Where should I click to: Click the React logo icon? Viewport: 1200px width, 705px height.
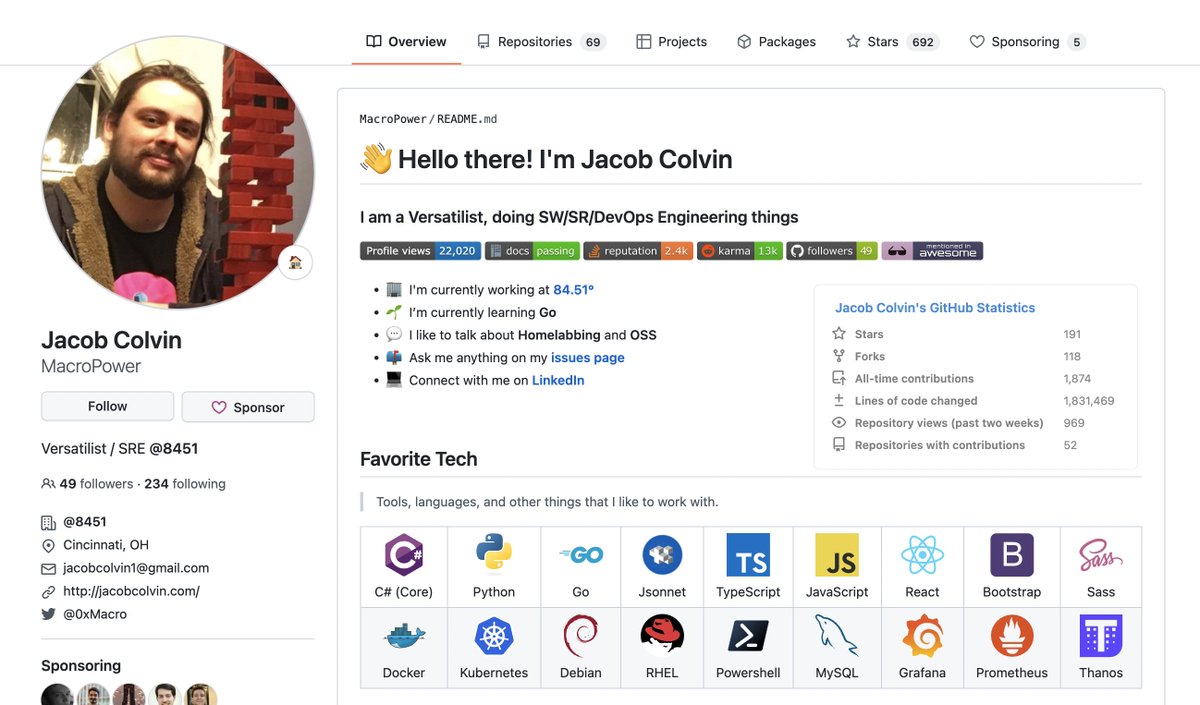[x=922, y=554]
